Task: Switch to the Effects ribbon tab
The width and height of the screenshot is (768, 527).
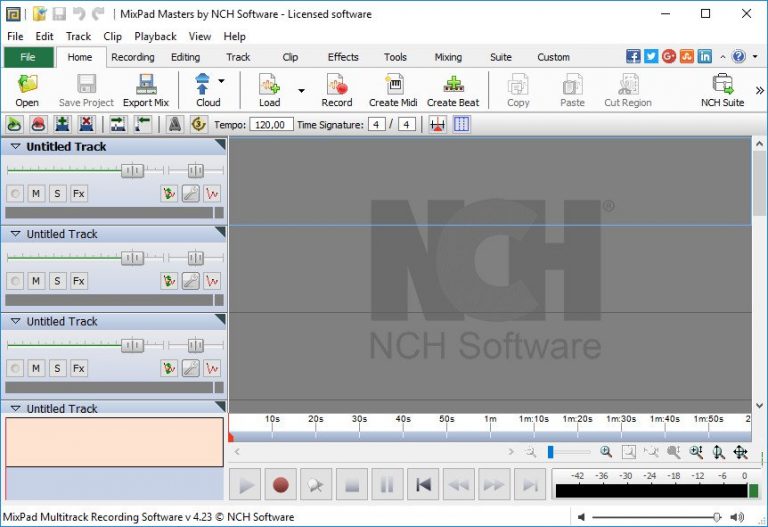Action: 343,57
